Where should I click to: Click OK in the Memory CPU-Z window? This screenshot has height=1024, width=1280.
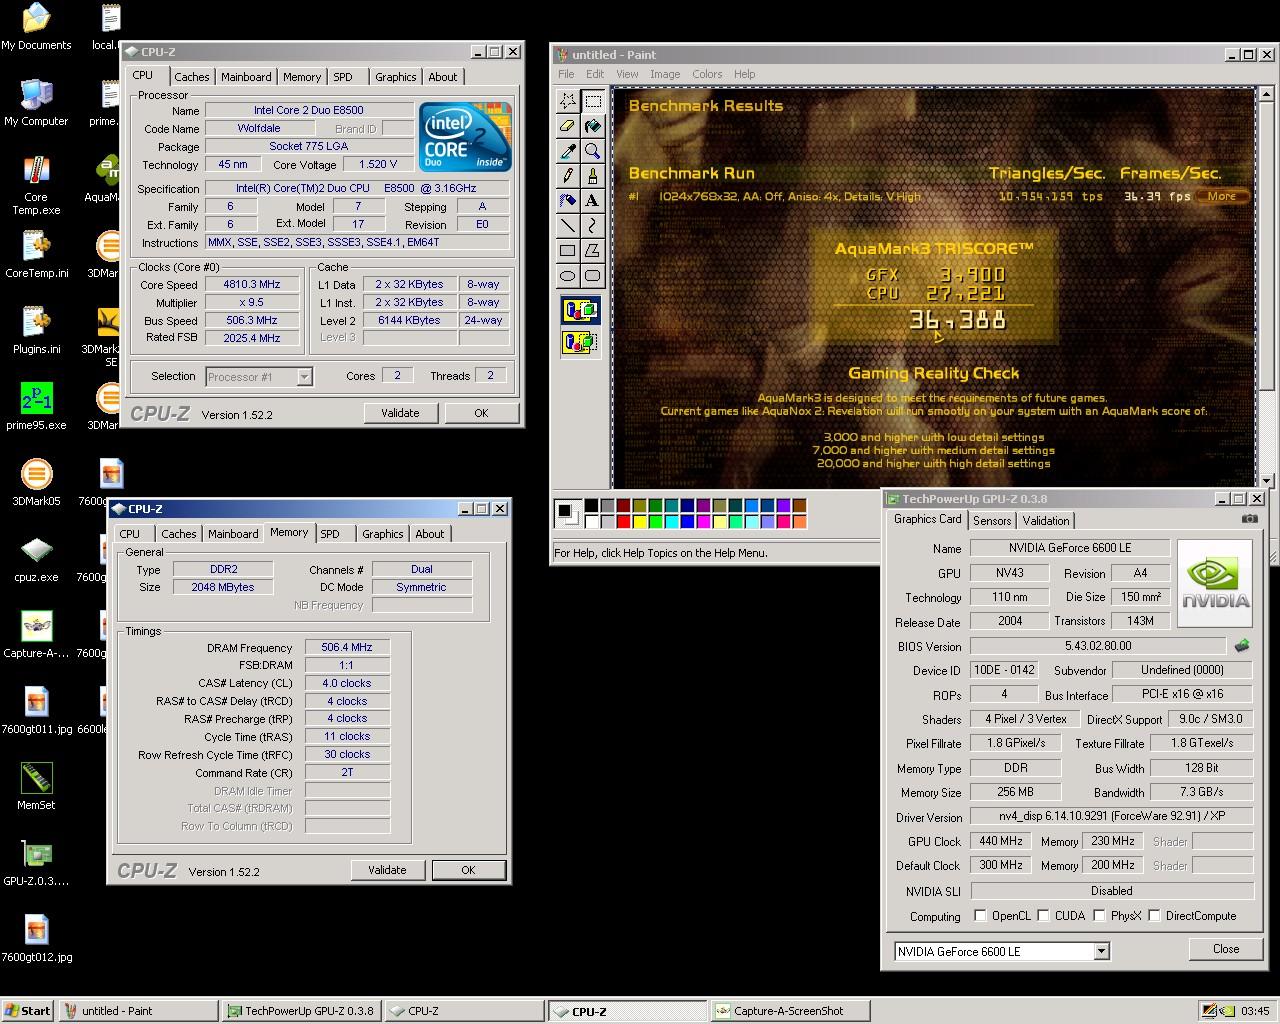pyautogui.click(x=468, y=870)
